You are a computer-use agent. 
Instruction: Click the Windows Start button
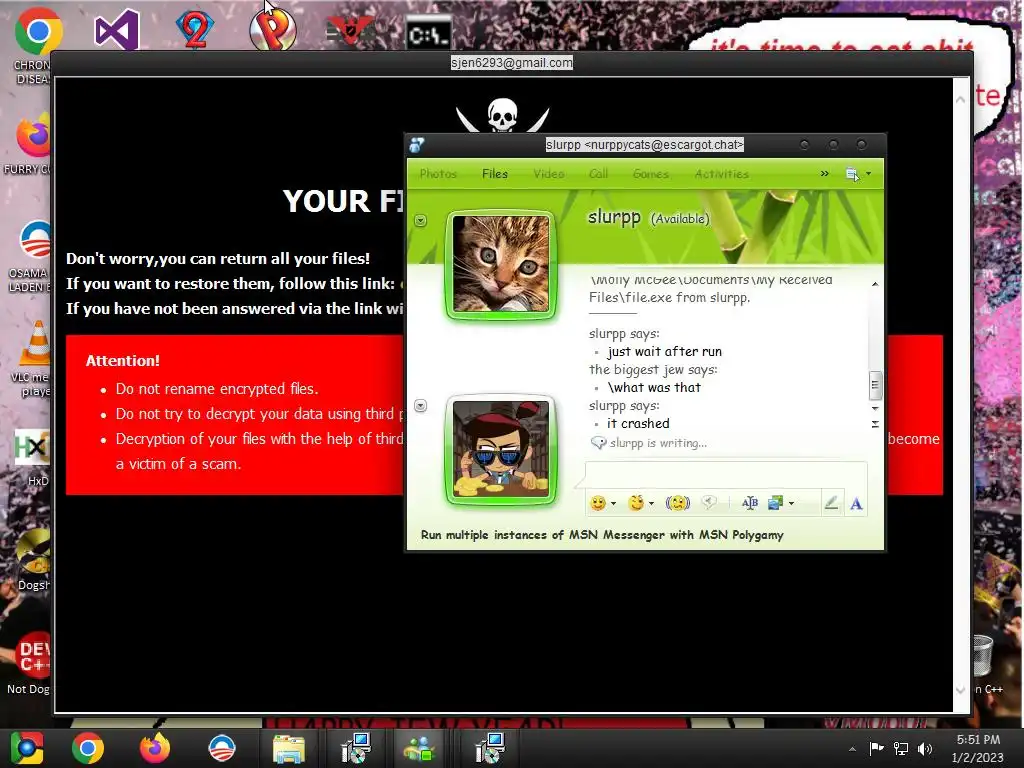(x=26, y=748)
